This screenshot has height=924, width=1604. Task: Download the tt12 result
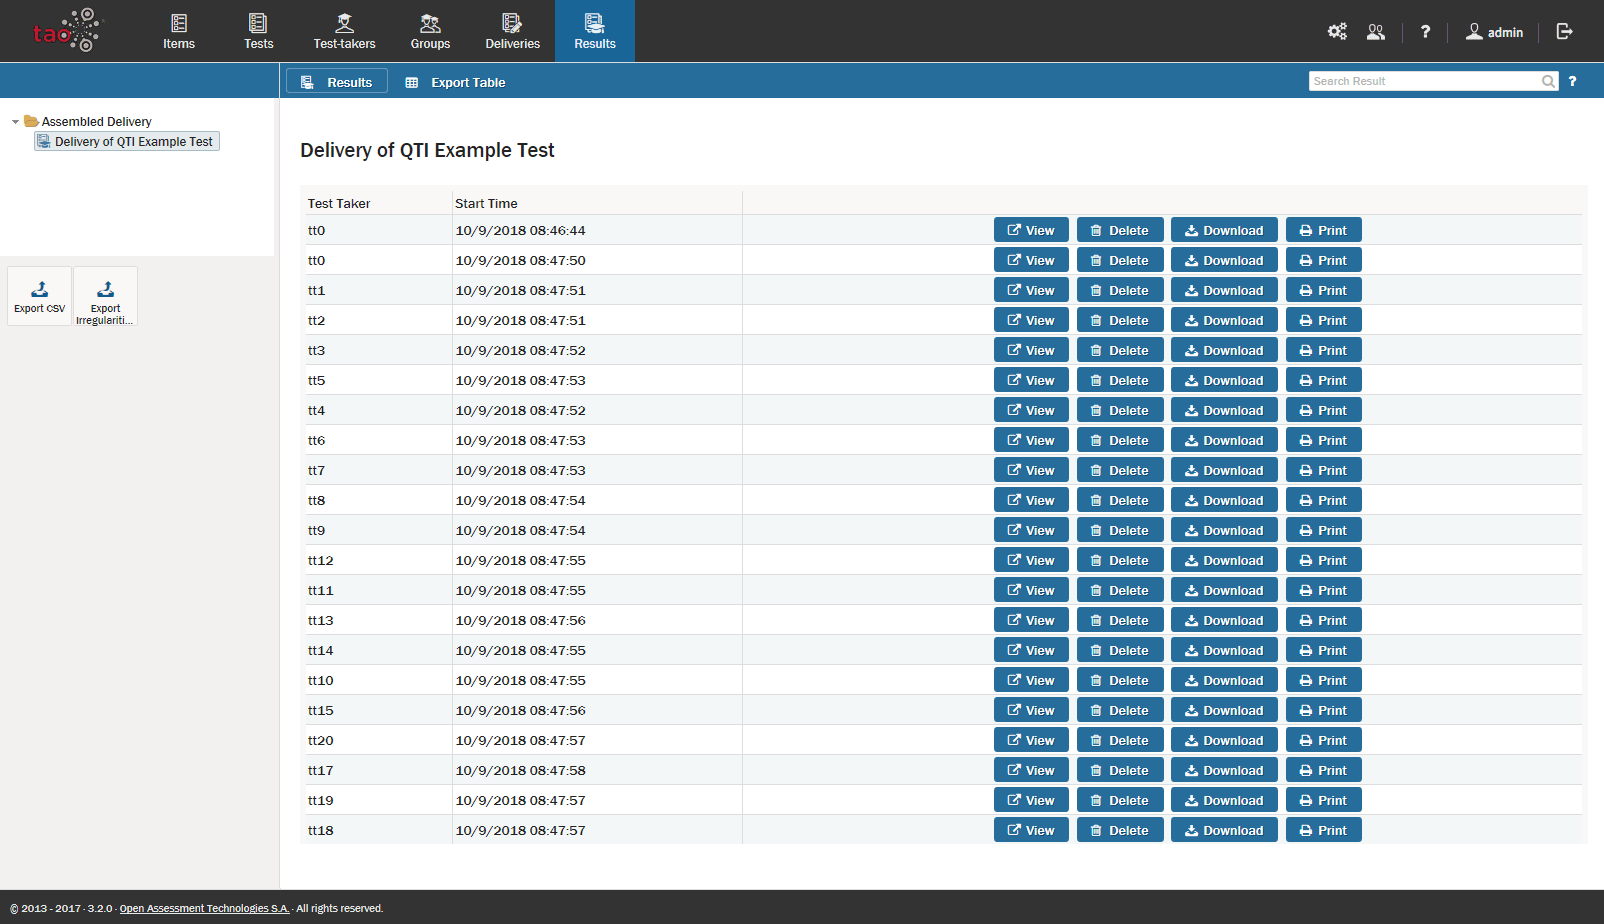click(1224, 561)
